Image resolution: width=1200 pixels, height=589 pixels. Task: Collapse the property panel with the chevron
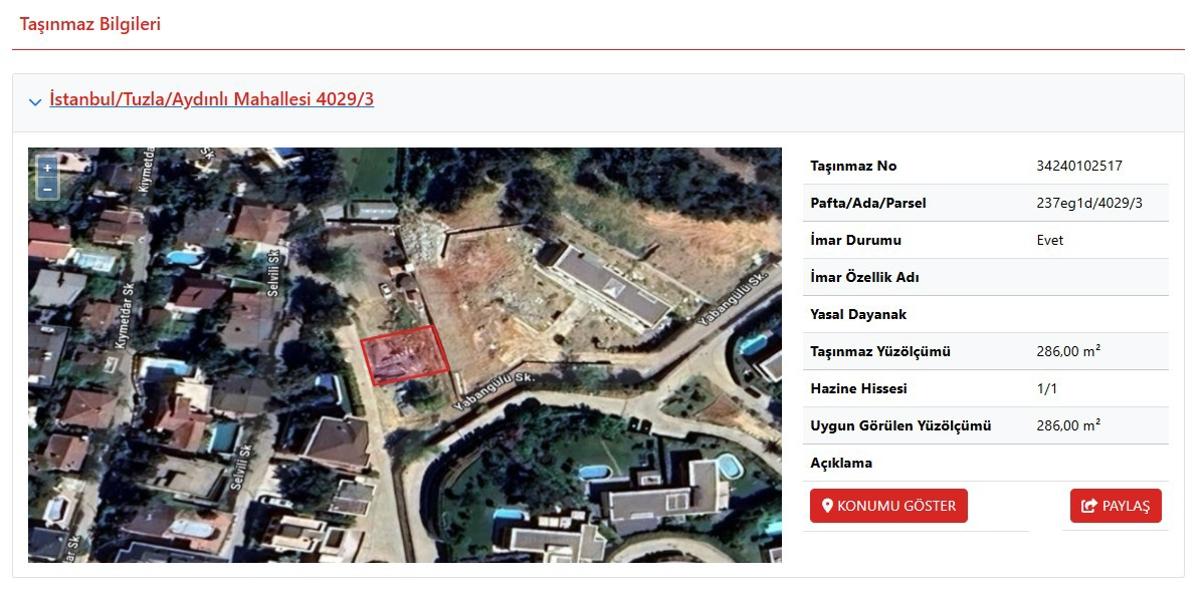pyautogui.click(x=36, y=102)
